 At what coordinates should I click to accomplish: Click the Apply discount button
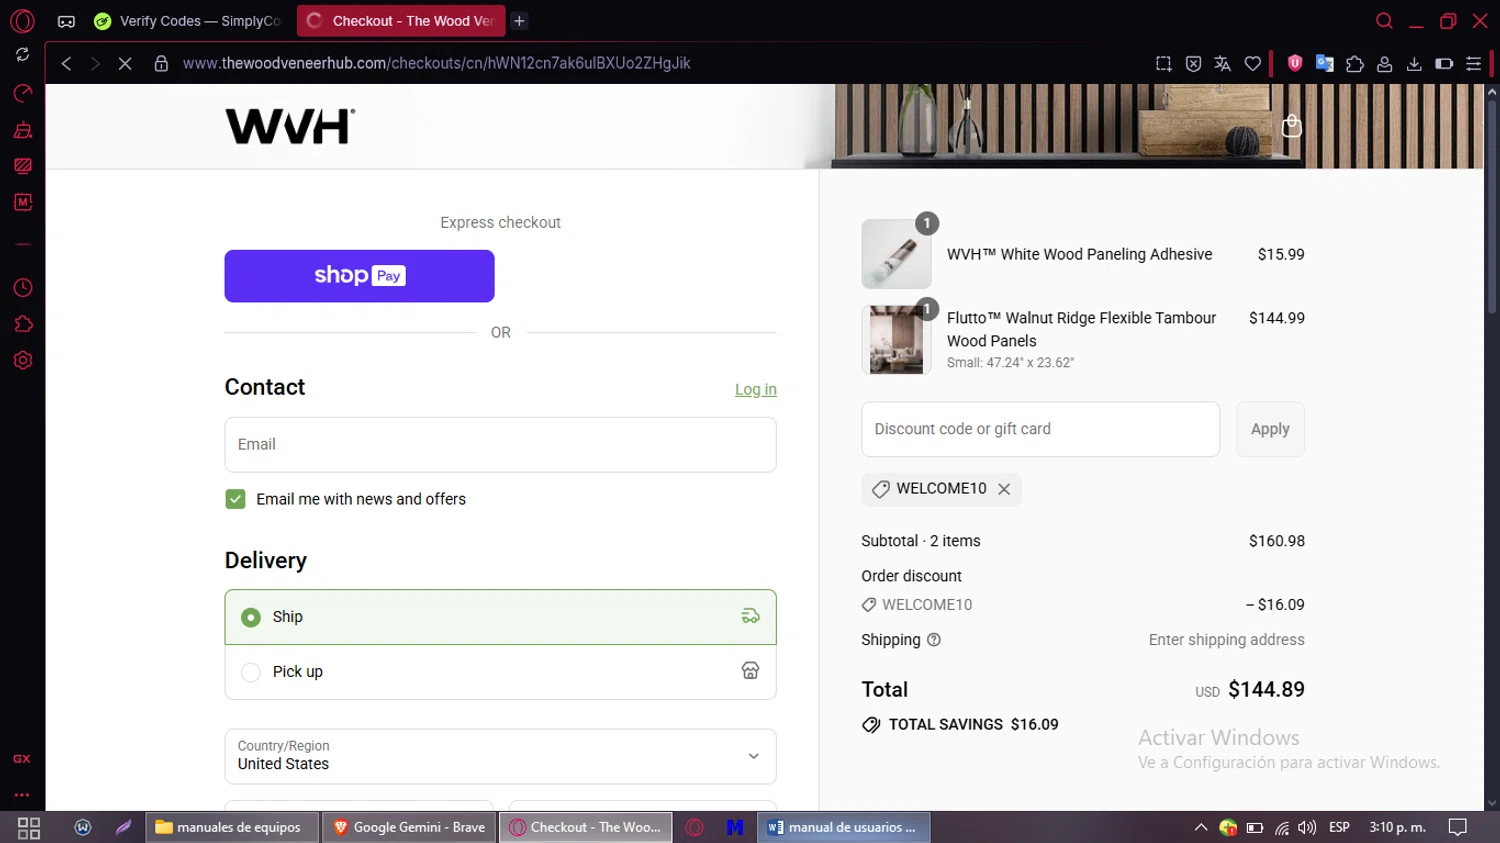pos(1270,429)
